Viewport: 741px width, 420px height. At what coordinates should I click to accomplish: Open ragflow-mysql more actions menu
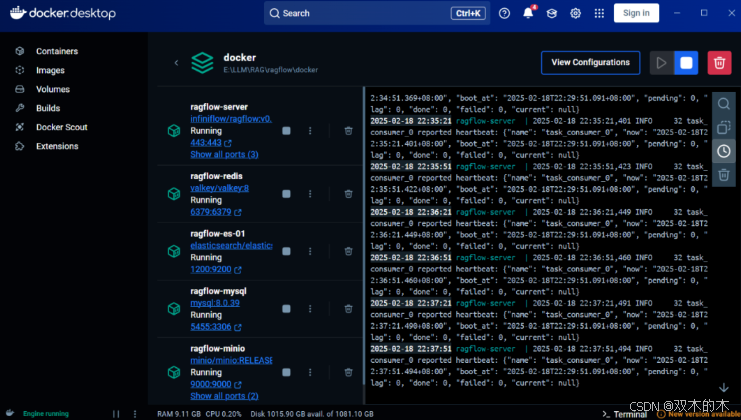(x=310, y=309)
